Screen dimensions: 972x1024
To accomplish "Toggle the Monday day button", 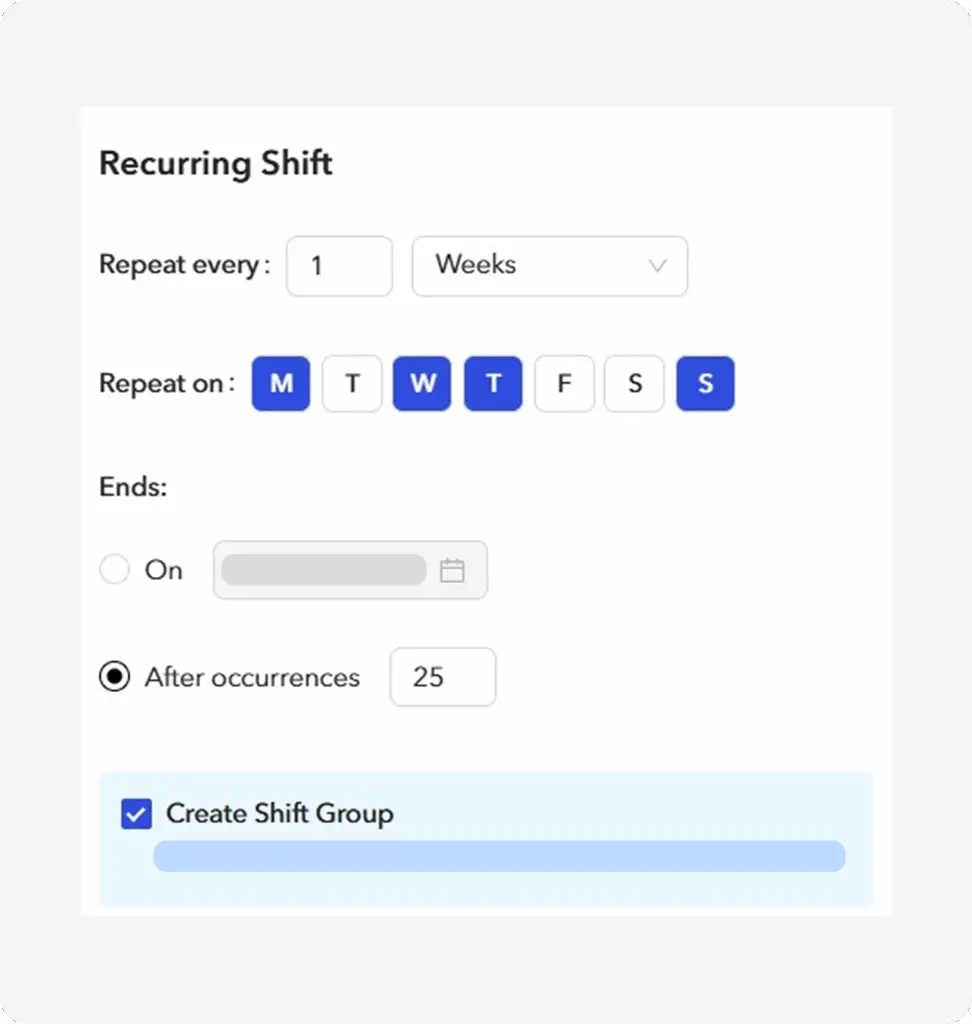I will pyautogui.click(x=281, y=383).
